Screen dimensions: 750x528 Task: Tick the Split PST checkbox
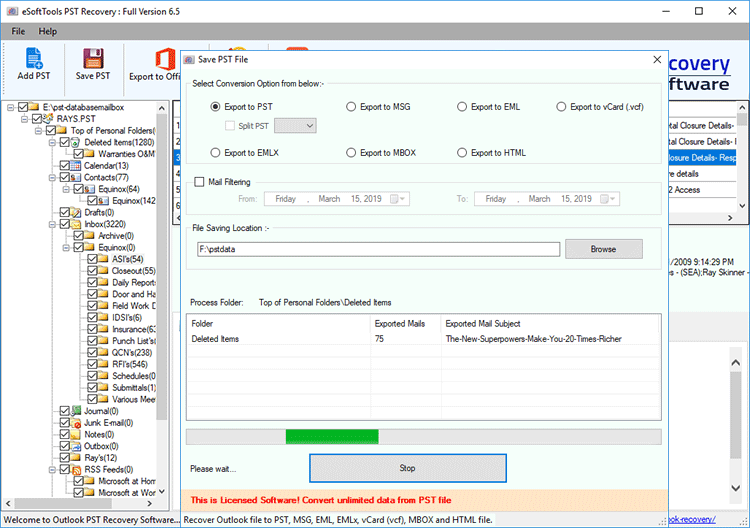tap(230, 126)
